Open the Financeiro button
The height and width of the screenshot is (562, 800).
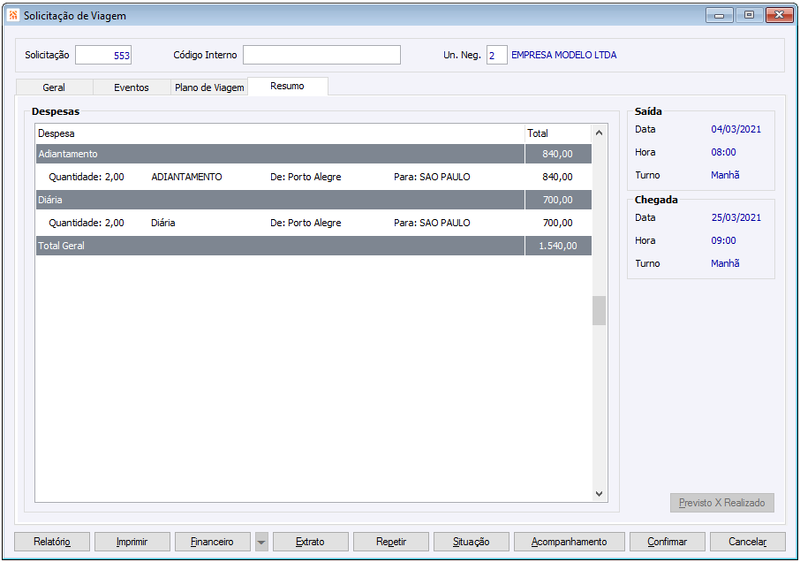click(212, 542)
